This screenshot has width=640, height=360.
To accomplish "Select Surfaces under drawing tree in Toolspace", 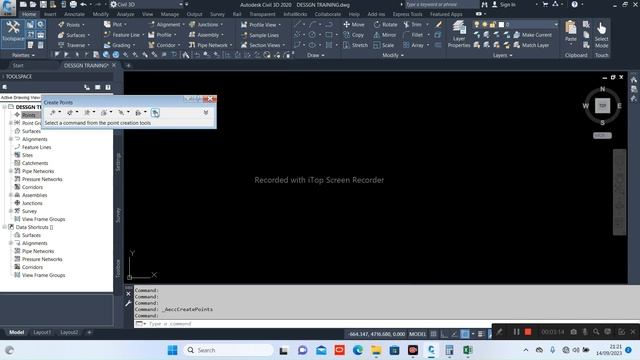I will (31, 131).
